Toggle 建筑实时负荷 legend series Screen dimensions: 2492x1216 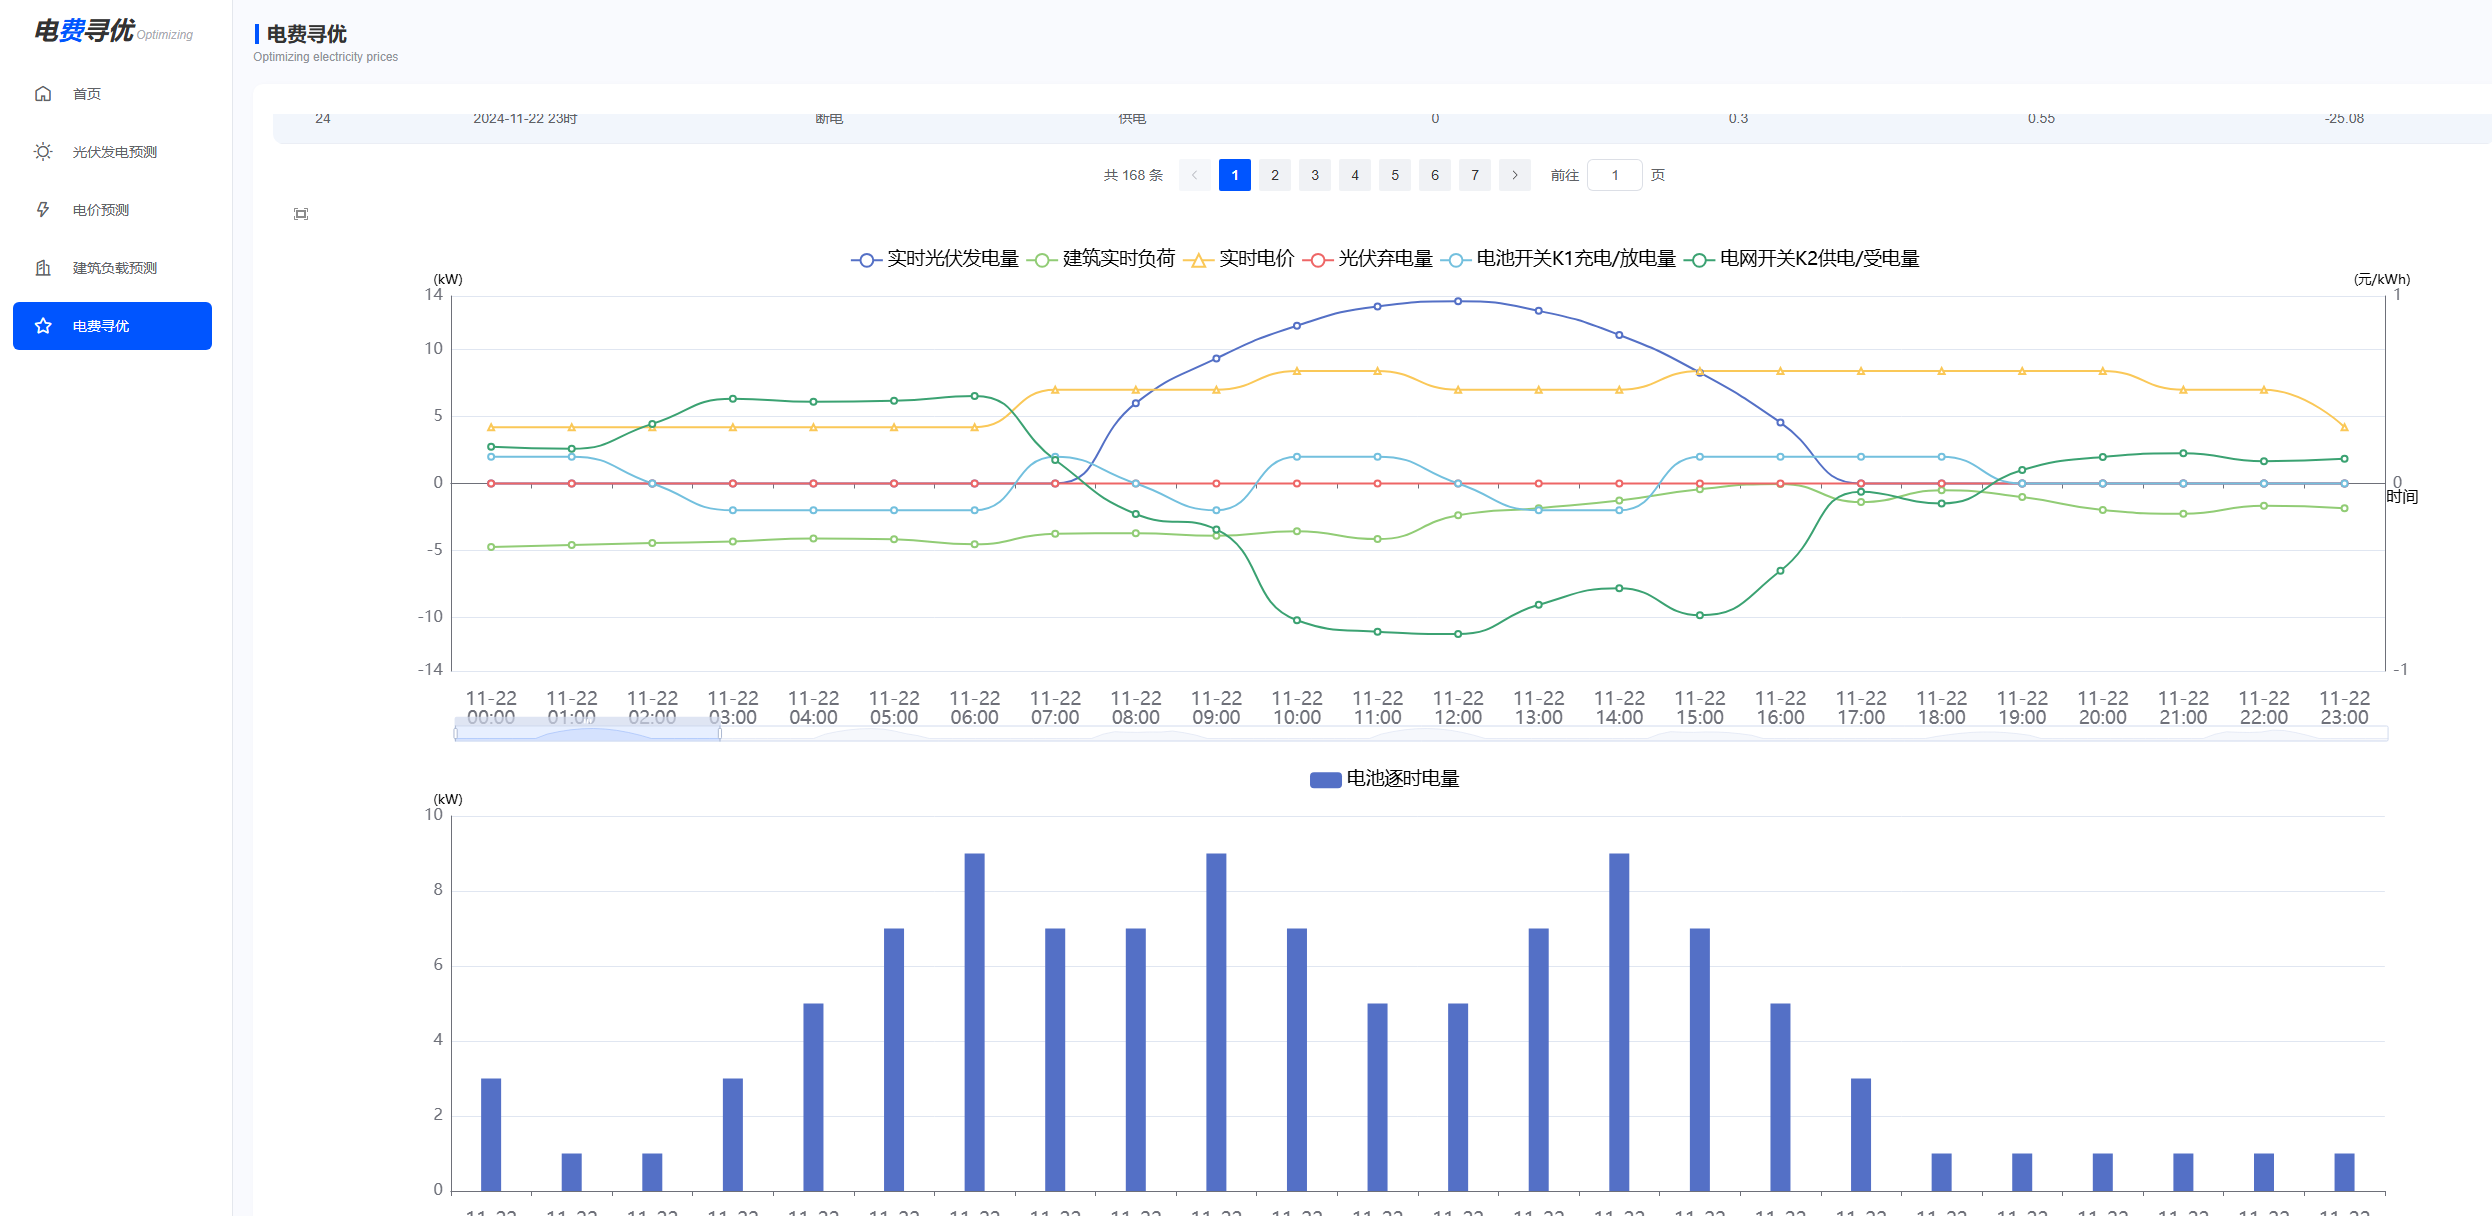pos(1101,259)
